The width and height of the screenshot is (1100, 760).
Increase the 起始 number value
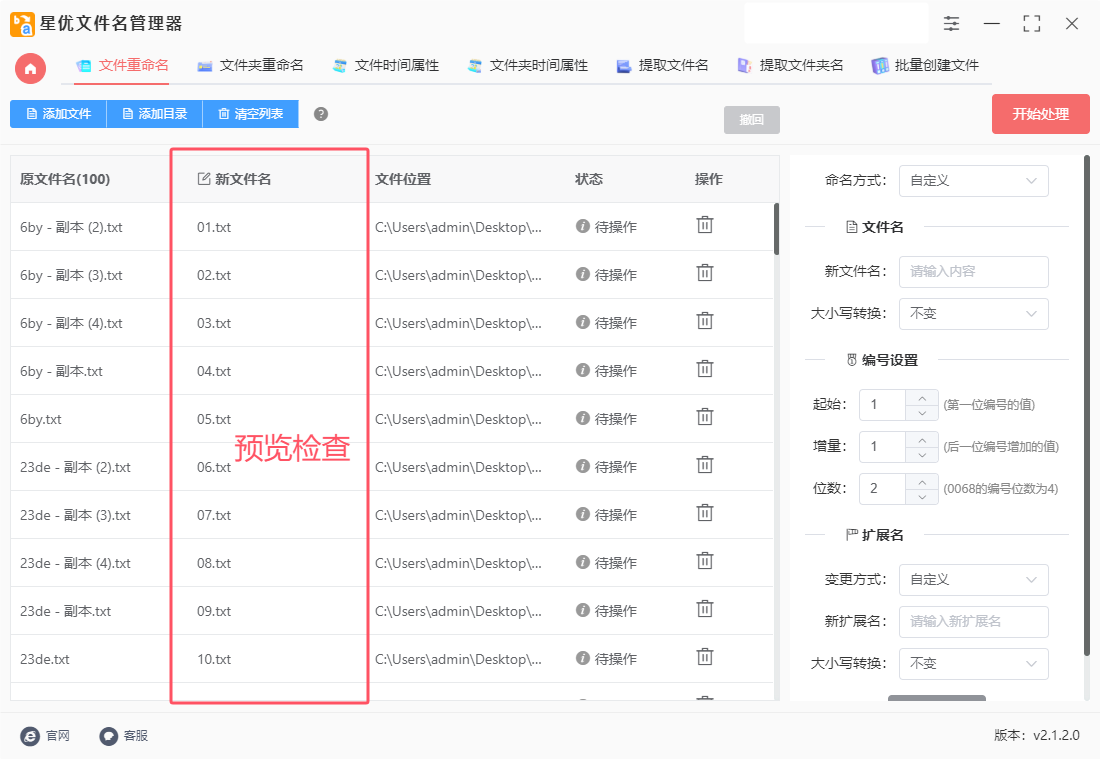(922, 398)
